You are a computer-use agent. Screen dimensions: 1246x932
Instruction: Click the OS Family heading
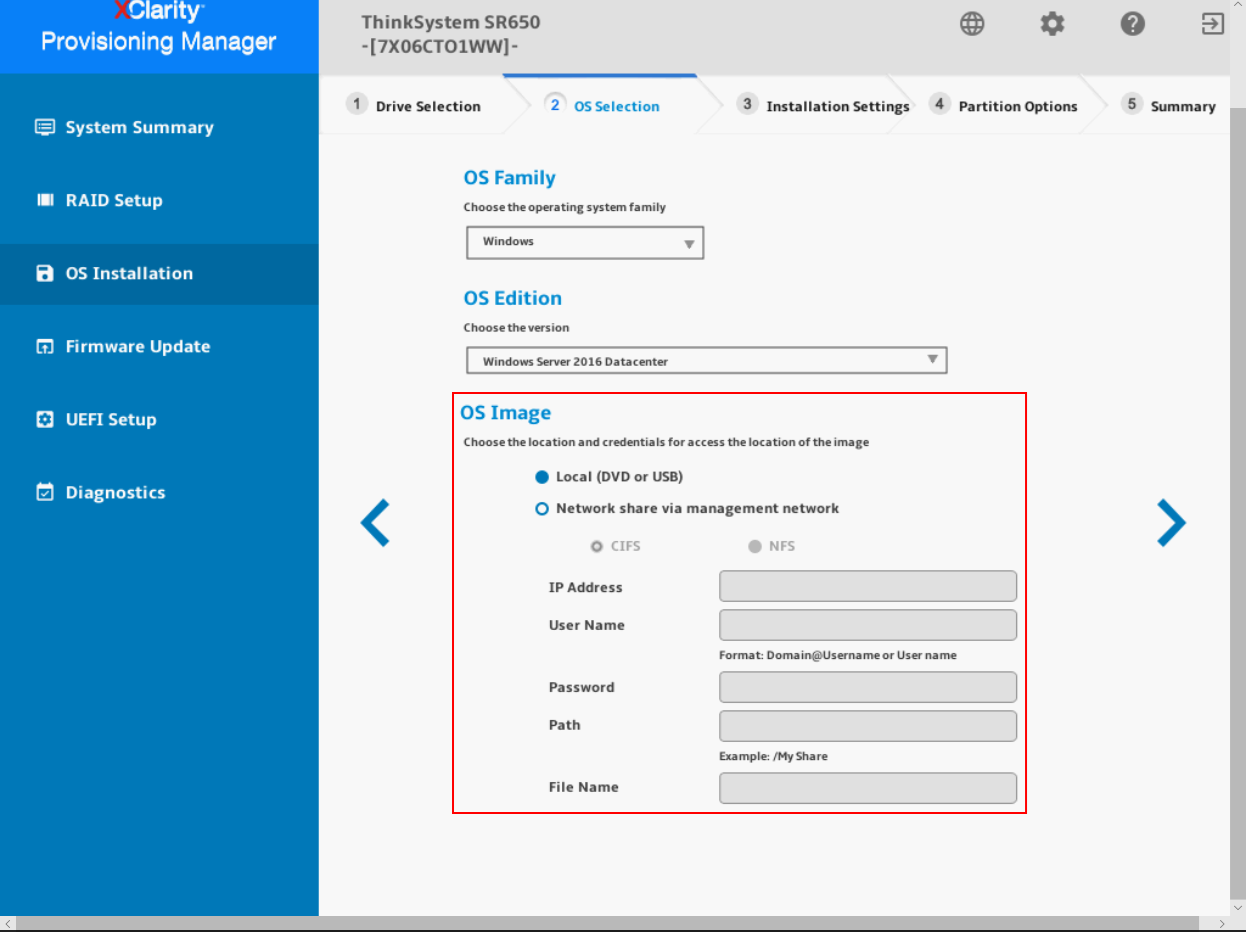pyautogui.click(x=509, y=178)
